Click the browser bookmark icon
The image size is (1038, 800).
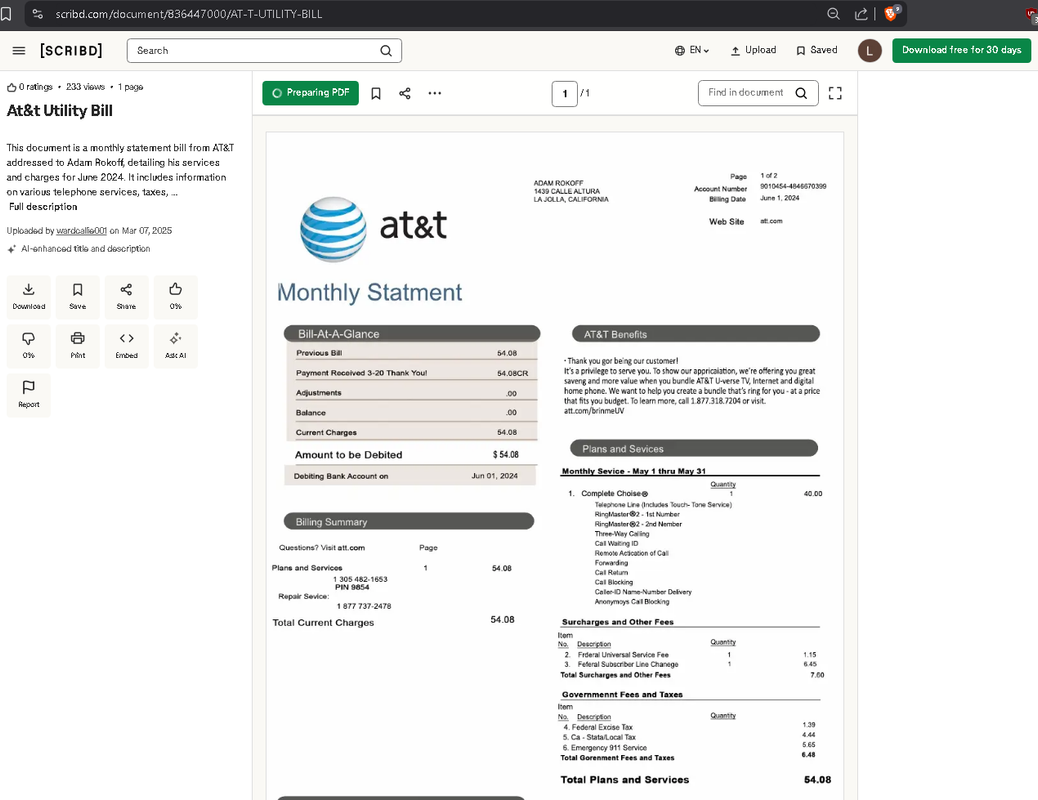click(6, 14)
